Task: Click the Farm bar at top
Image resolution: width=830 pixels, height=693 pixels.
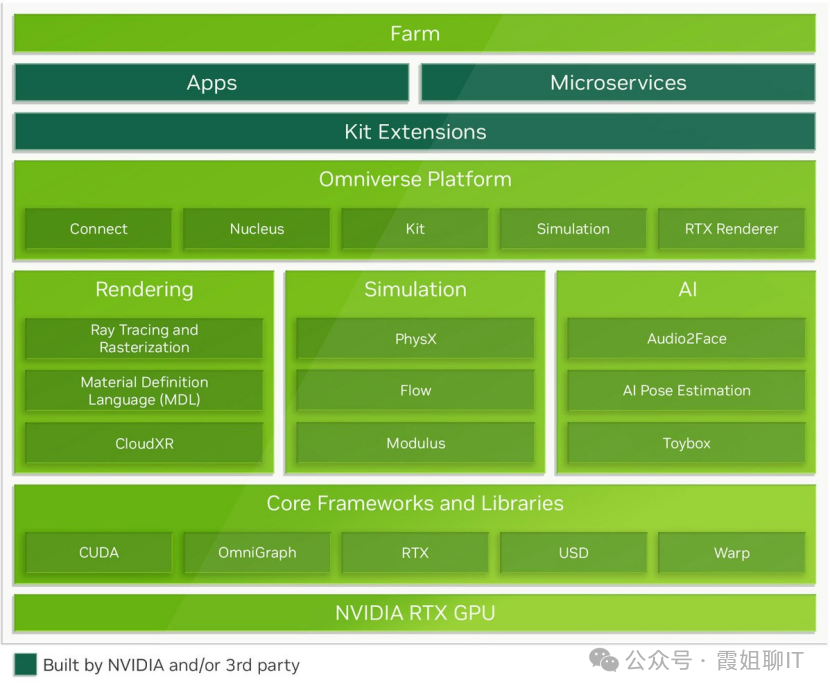Action: [414, 33]
